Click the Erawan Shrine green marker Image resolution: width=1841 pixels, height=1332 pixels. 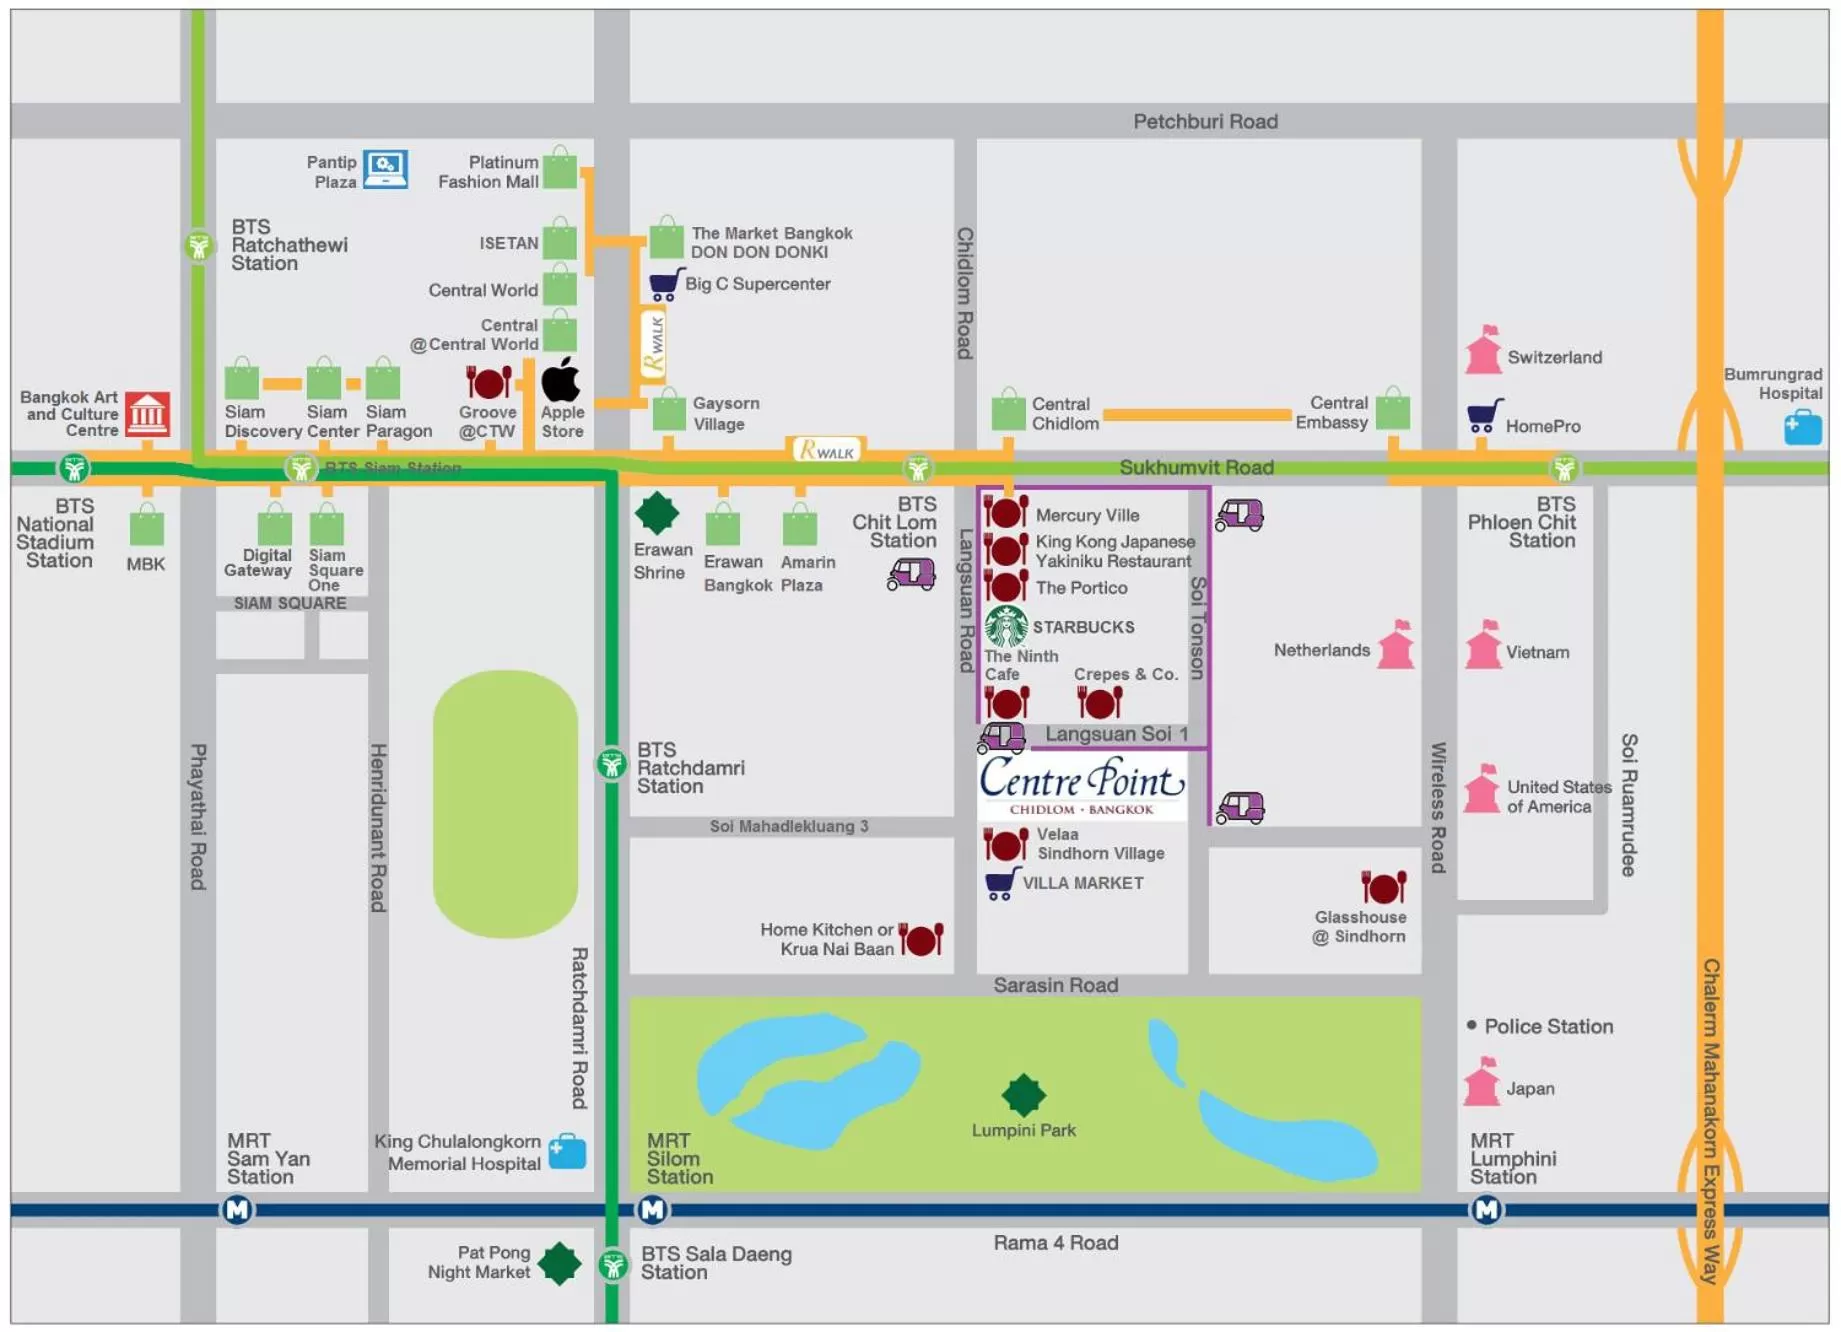[x=657, y=513]
